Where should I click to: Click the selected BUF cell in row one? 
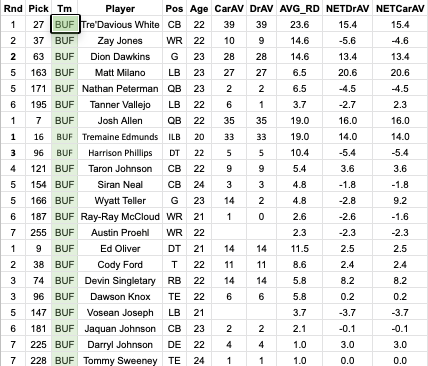[65, 24]
